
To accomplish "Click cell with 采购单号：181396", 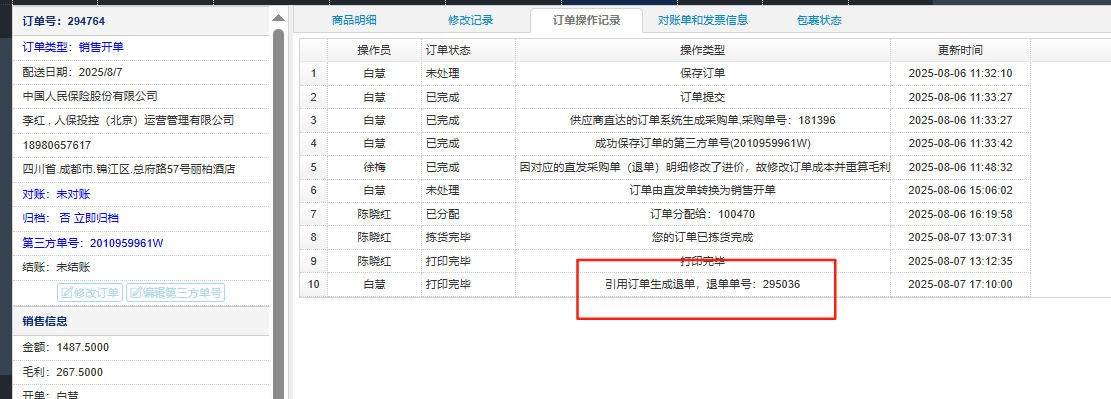I will click(702, 120).
